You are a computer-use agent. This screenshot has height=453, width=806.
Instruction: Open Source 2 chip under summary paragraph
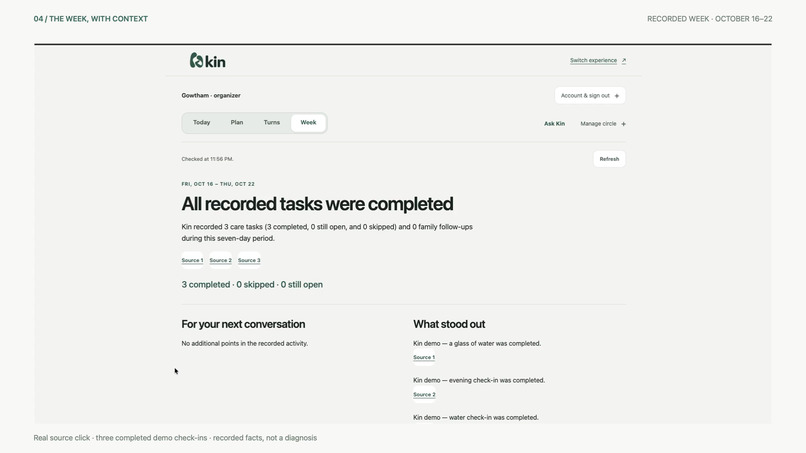click(221, 260)
